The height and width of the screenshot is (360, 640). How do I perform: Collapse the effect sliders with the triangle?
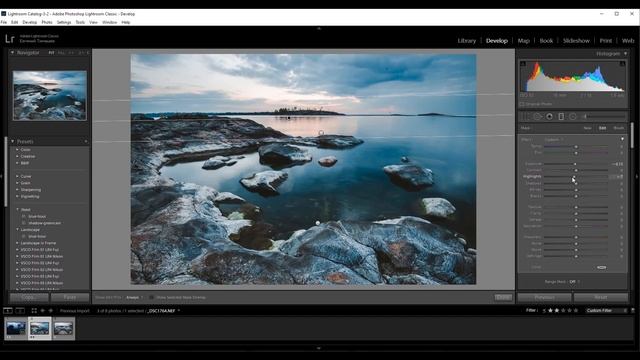622,139
